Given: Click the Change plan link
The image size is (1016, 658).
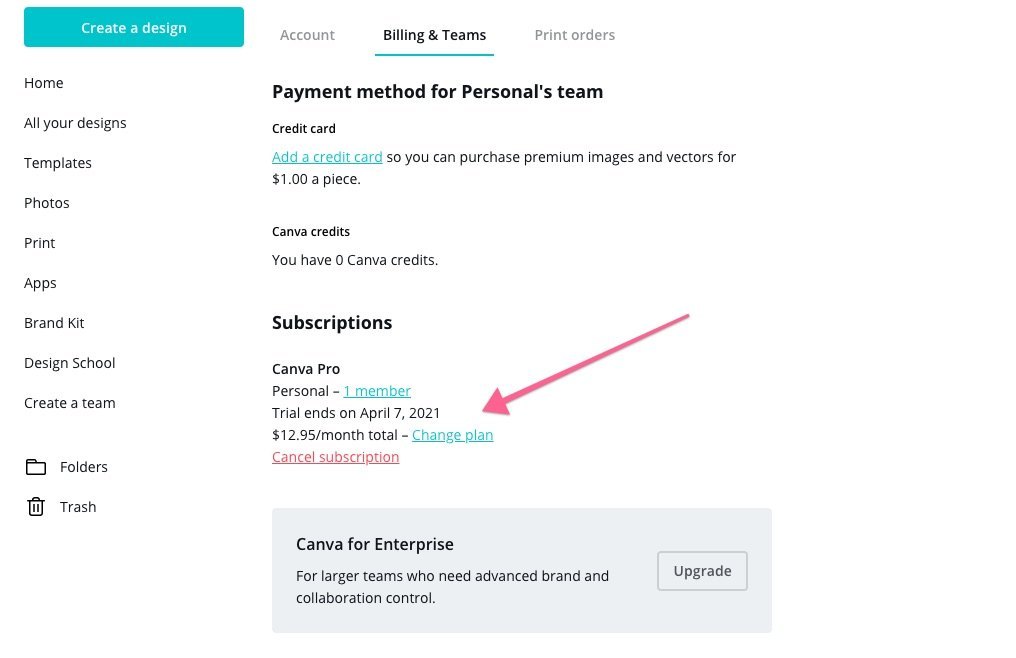Looking at the screenshot, I should [453, 435].
